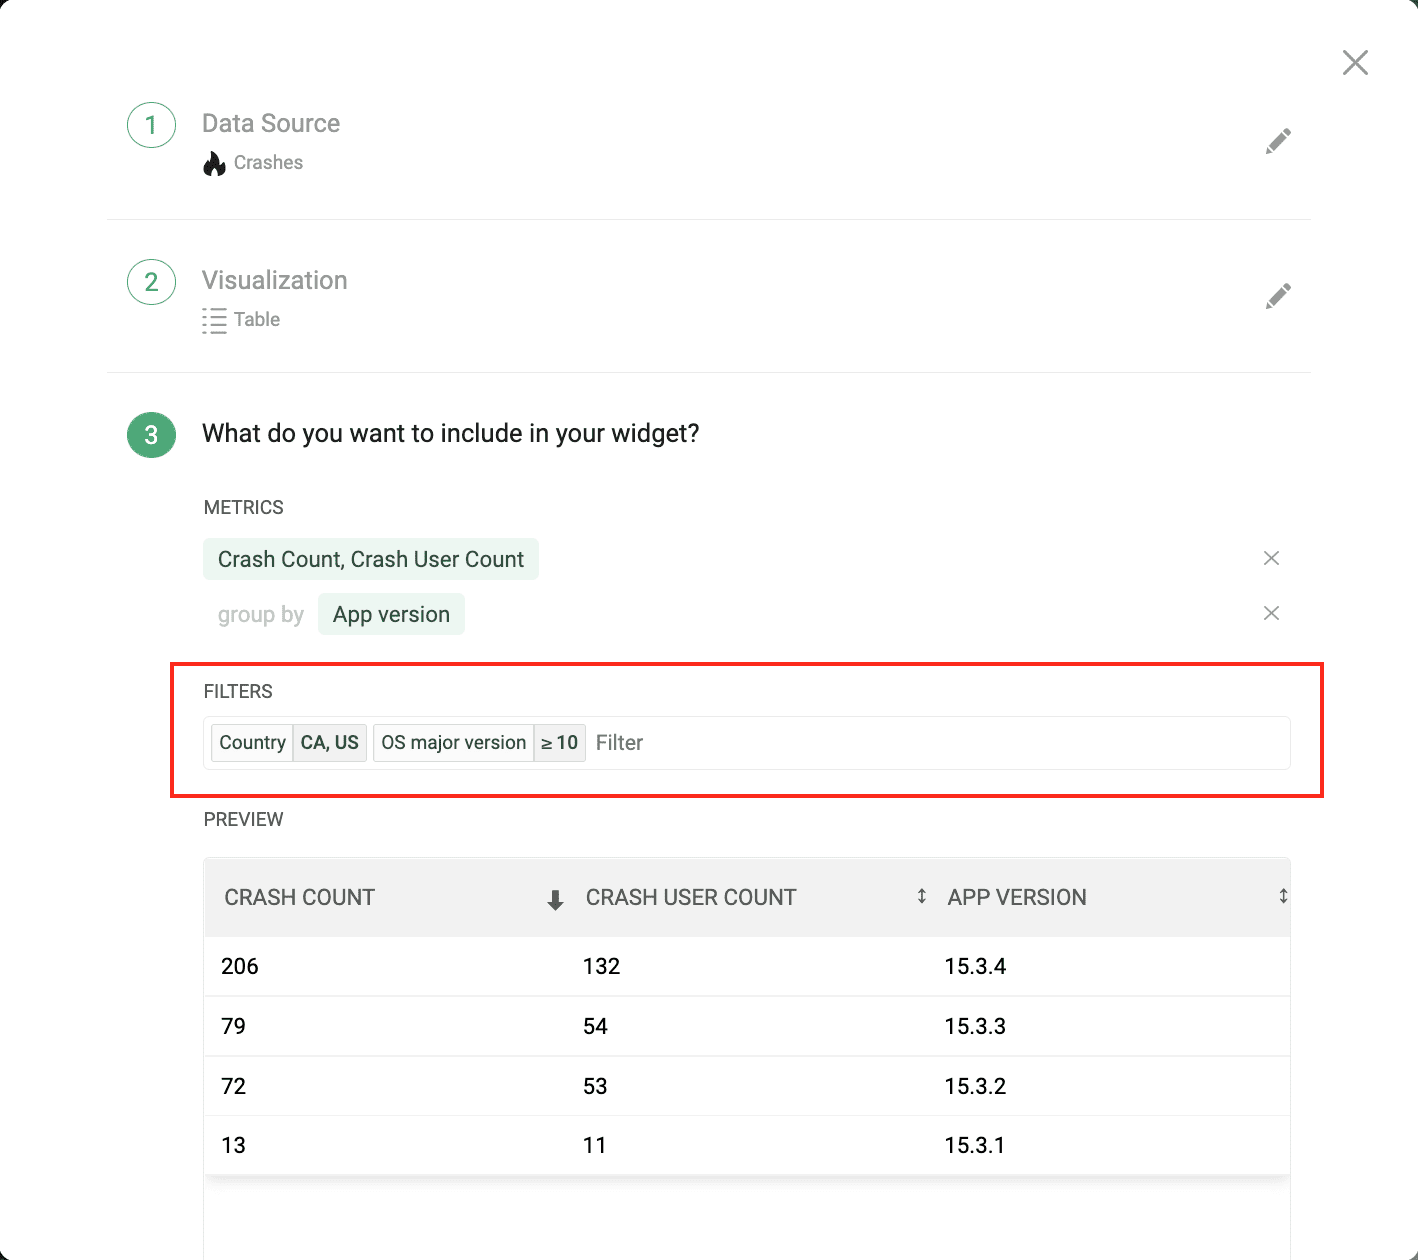Screen dimensions: 1418x1260
Task: Open the OS major version filter chip
Action: [479, 743]
